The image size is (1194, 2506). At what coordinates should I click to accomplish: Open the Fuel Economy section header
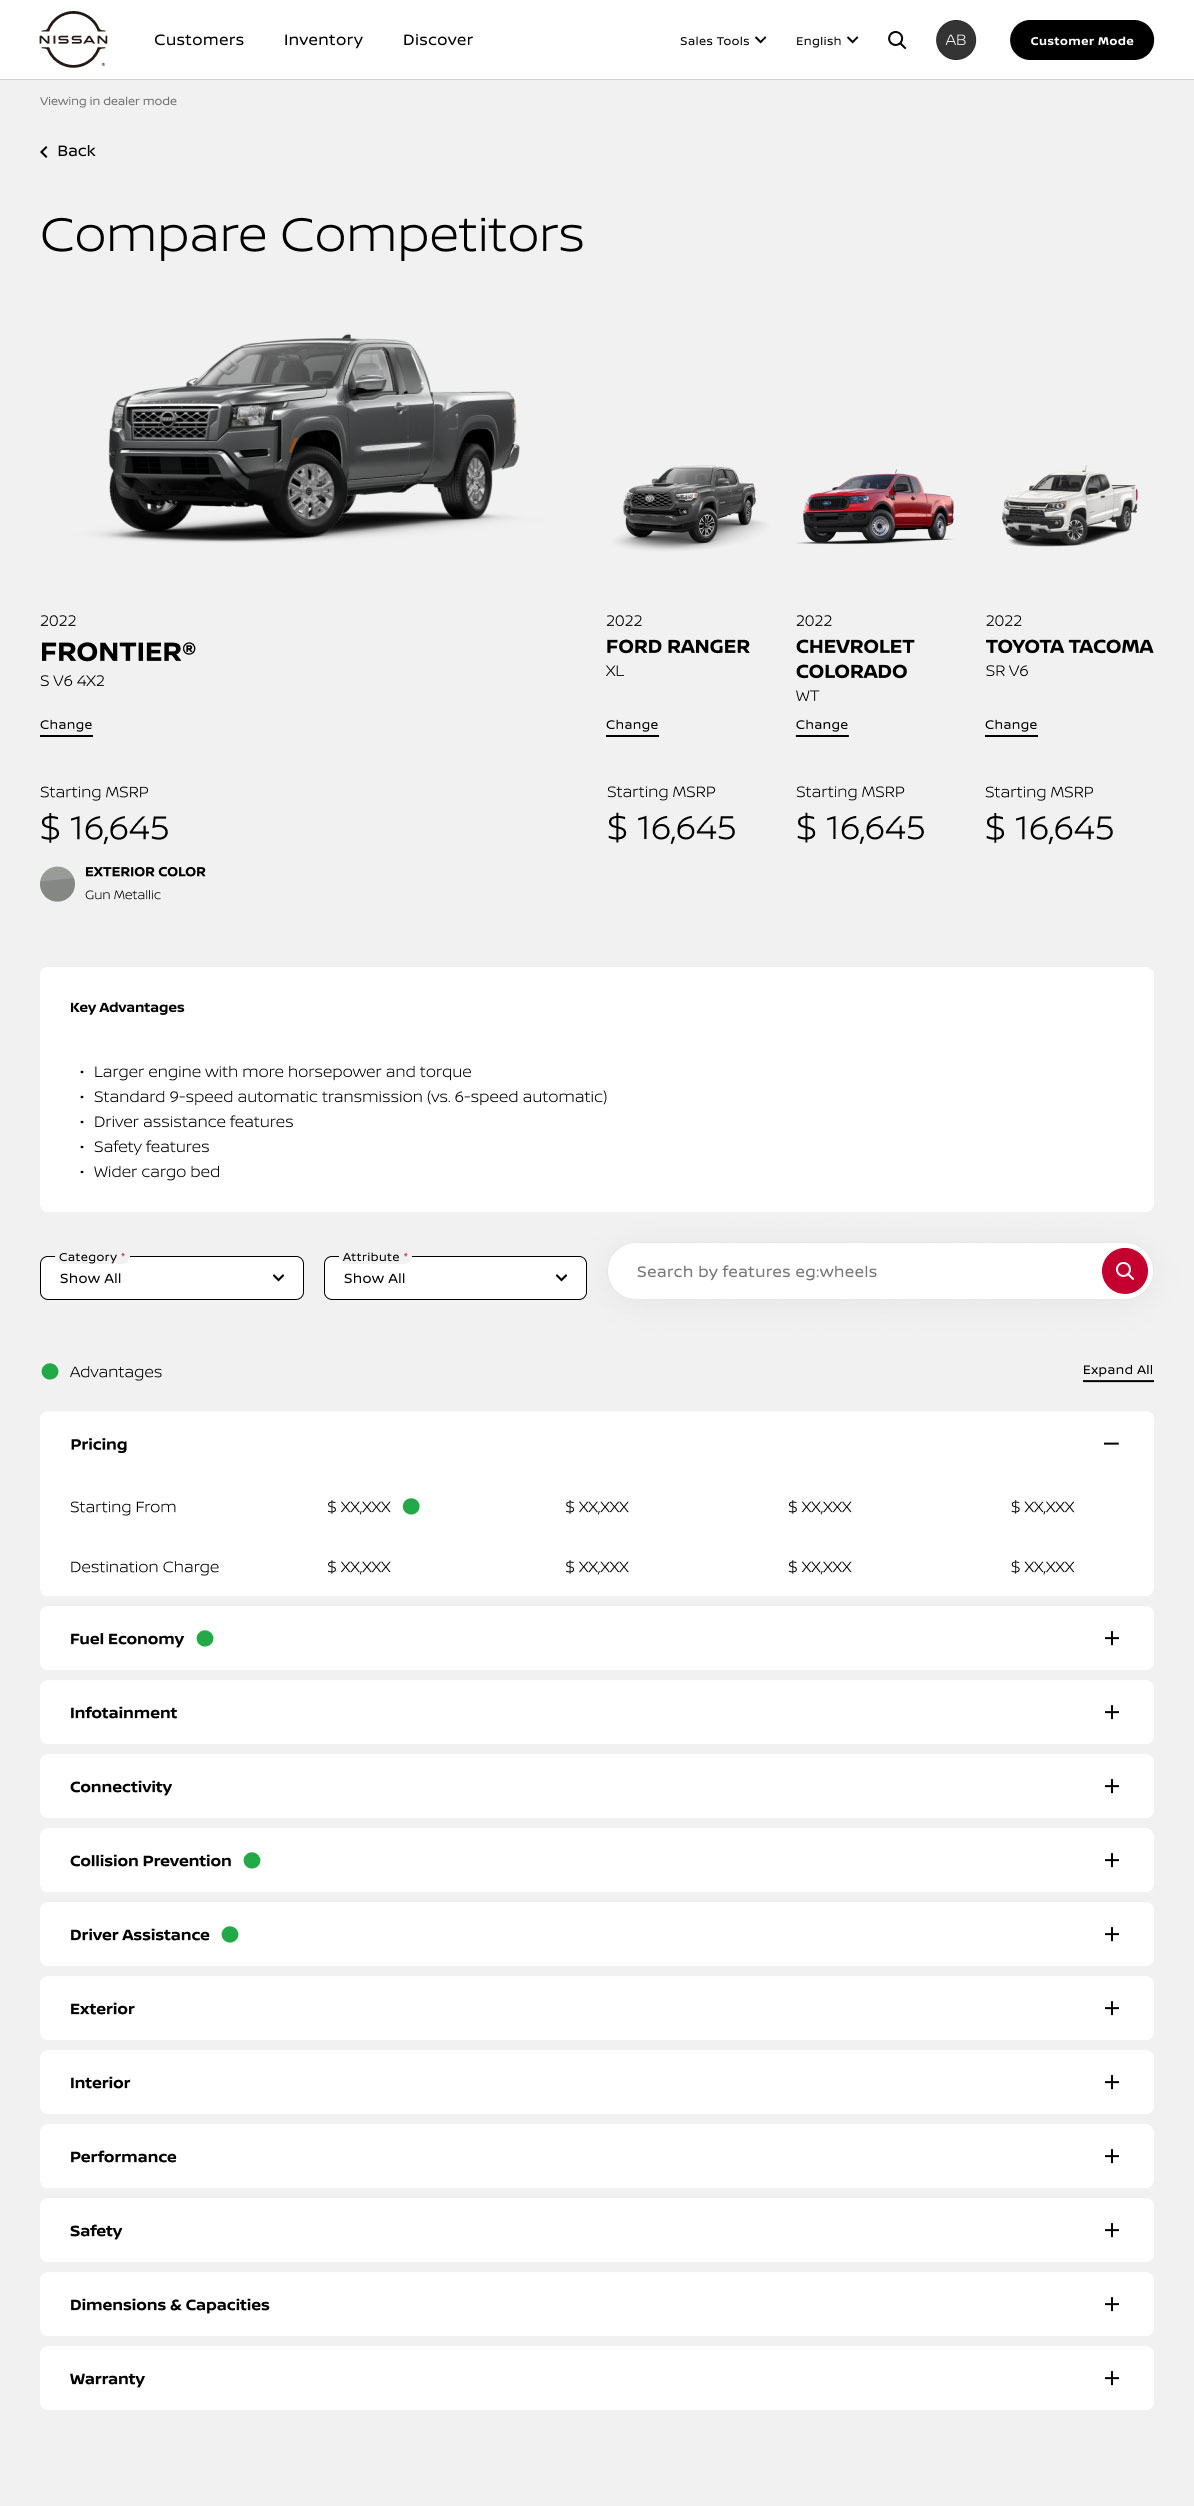pyautogui.click(x=597, y=1638)
